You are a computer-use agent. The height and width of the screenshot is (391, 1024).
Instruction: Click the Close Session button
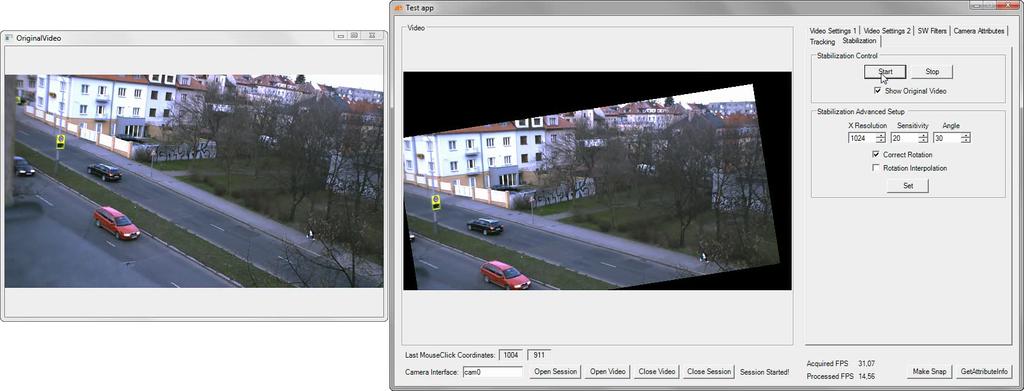pos(709,371)
